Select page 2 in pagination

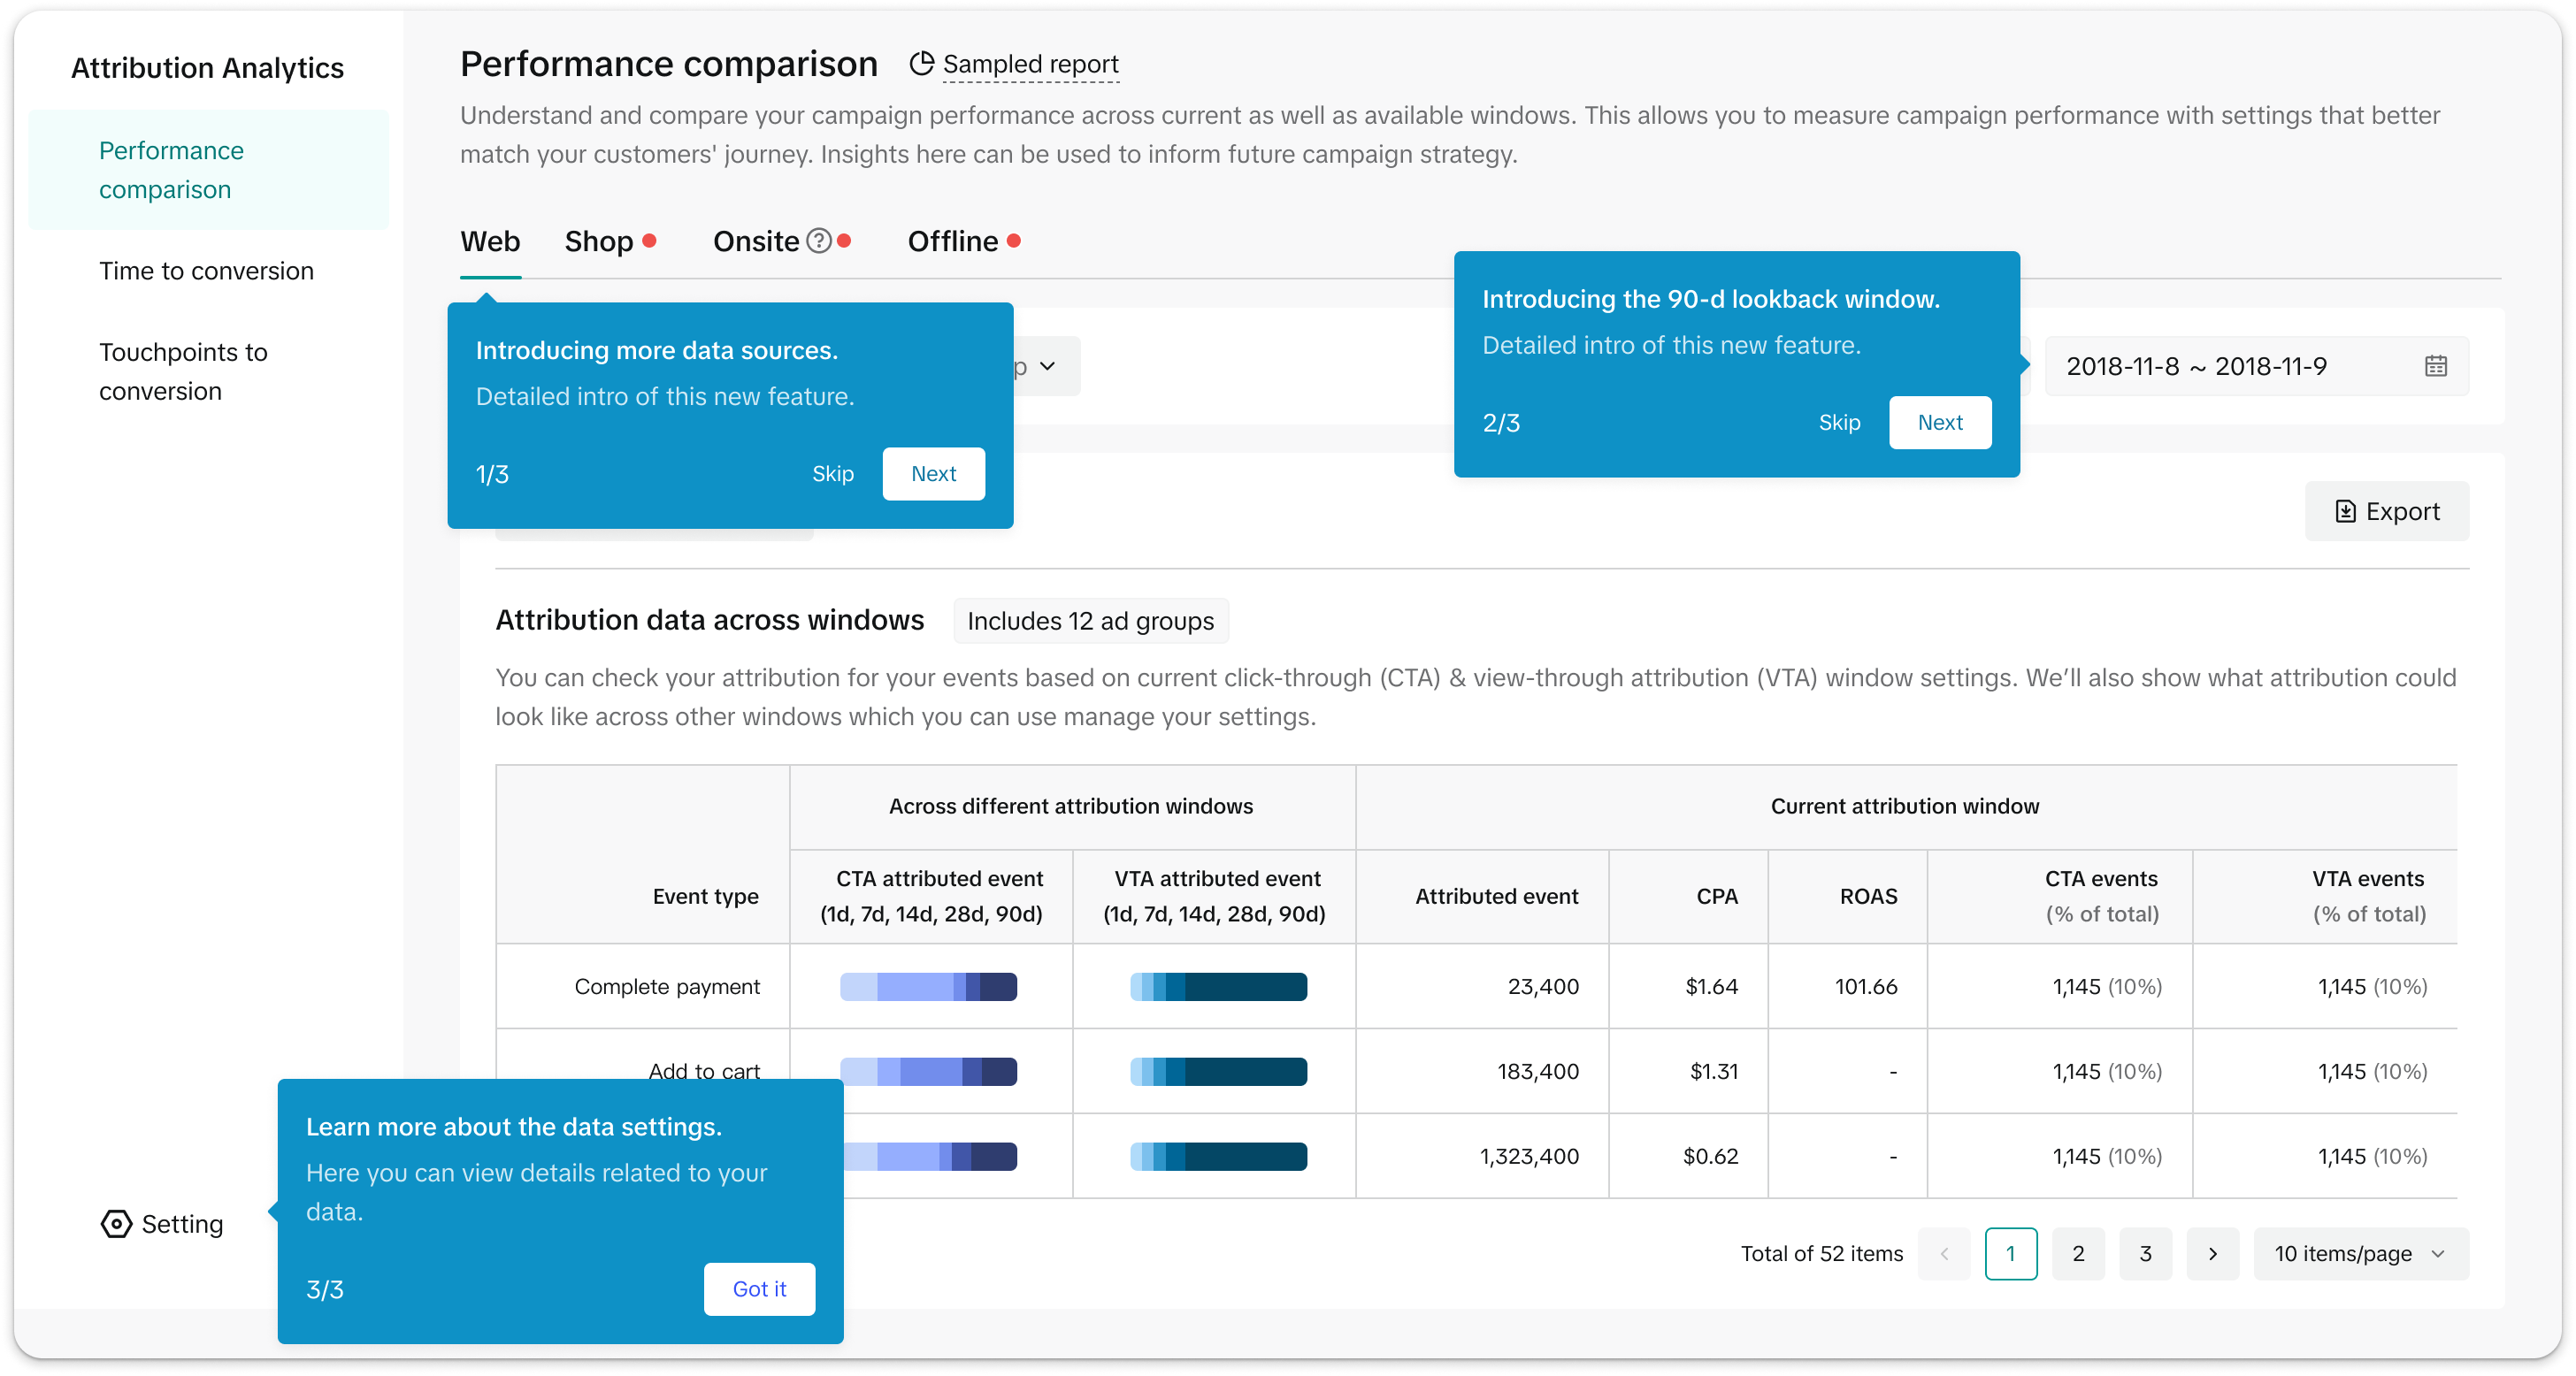coord(2078,1254)
